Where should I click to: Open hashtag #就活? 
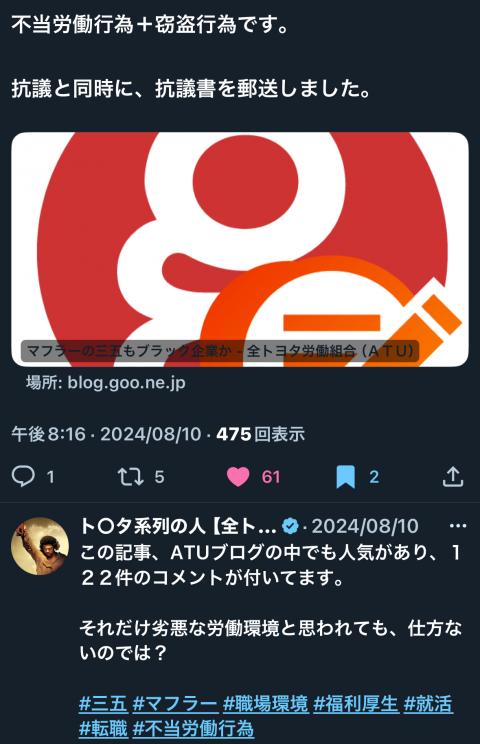point(428,704)
